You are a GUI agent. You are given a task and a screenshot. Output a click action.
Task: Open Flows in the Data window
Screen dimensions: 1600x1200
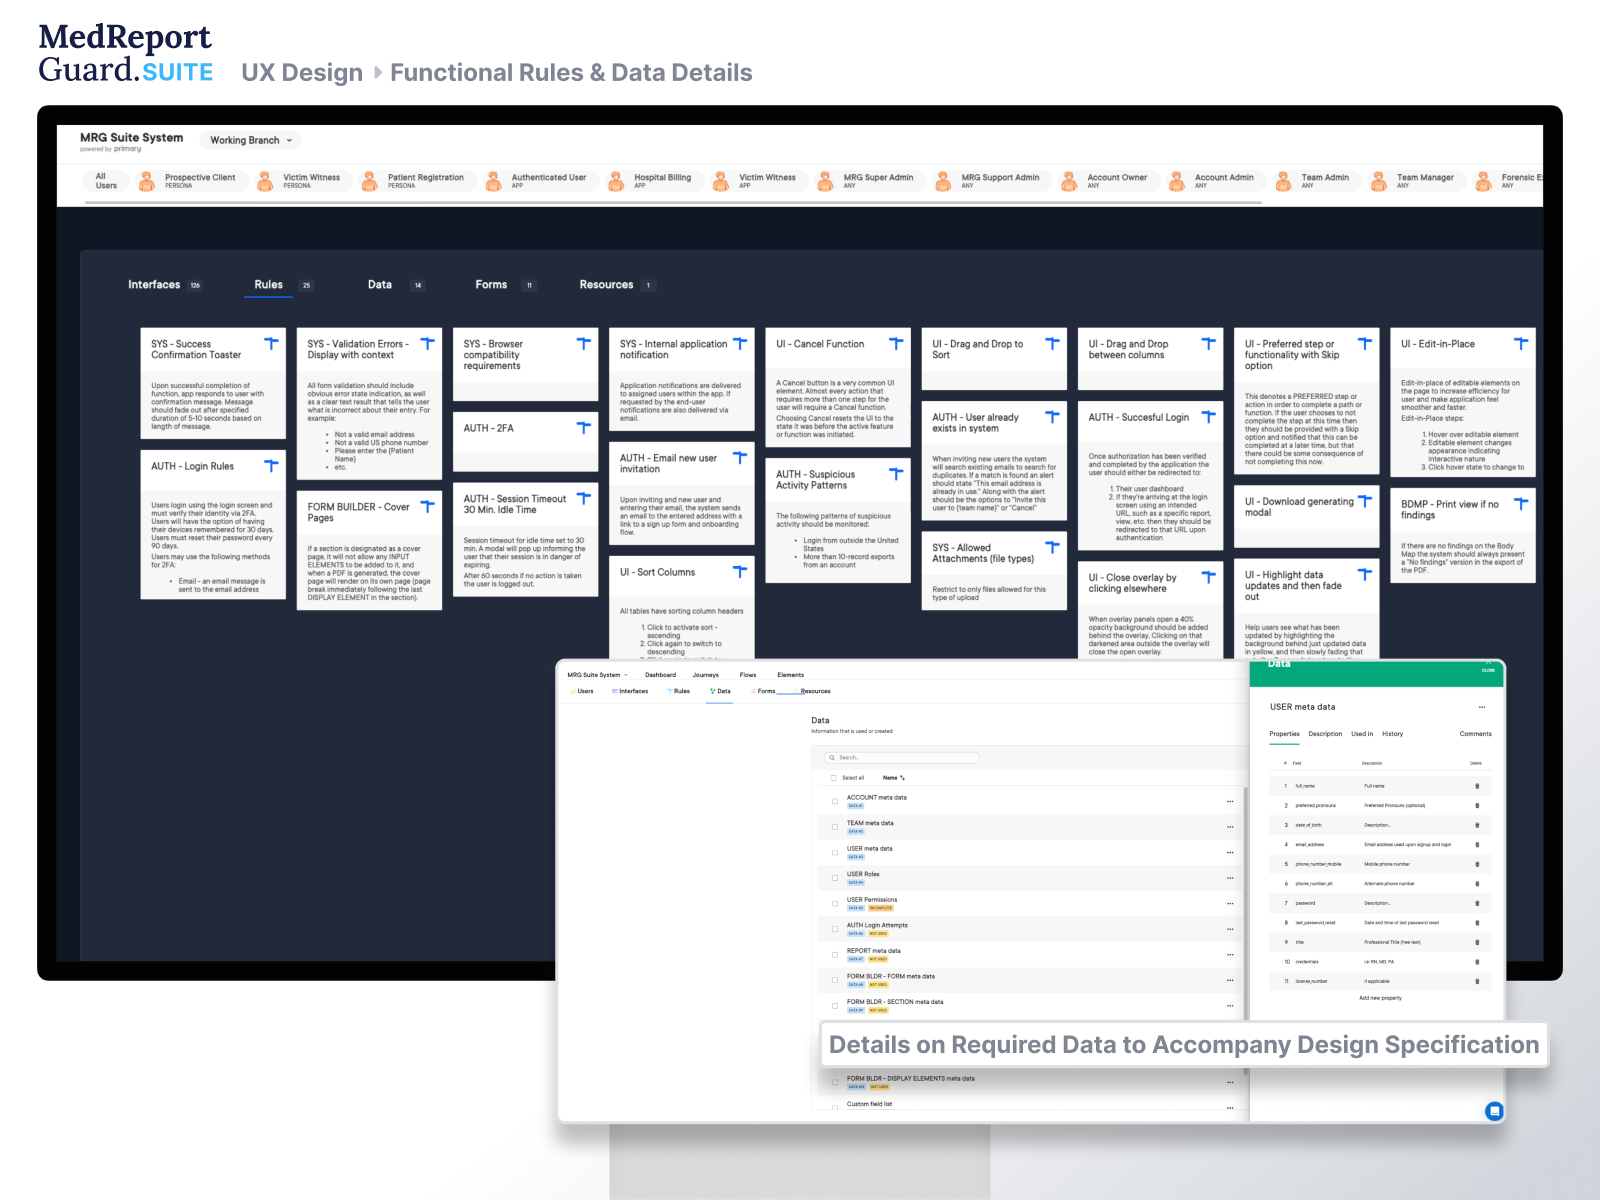tap(748, 675)
